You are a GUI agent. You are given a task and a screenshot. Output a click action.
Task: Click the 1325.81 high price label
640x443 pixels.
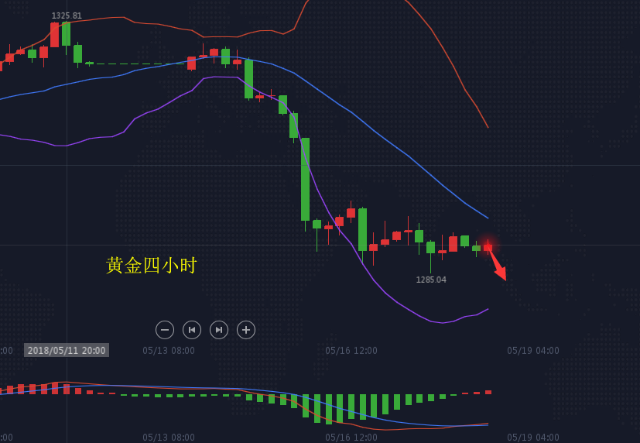(x=67, y=16)
